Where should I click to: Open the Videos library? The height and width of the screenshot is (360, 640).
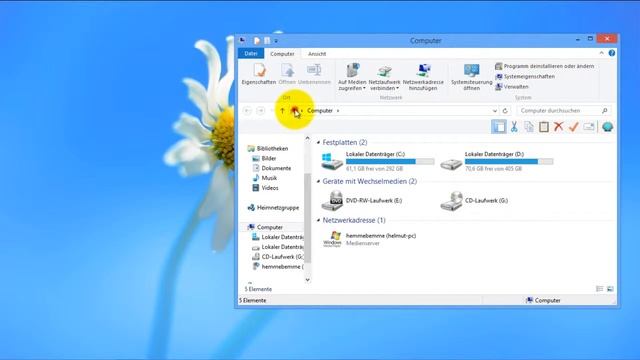(265, 188)
